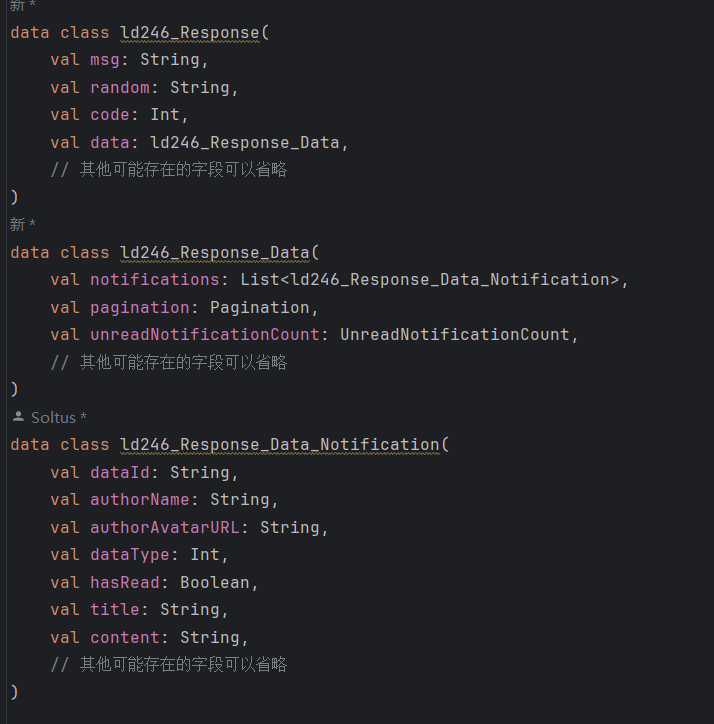
Task: Click the authorAvatarURL property name
Action: (165, 527)
